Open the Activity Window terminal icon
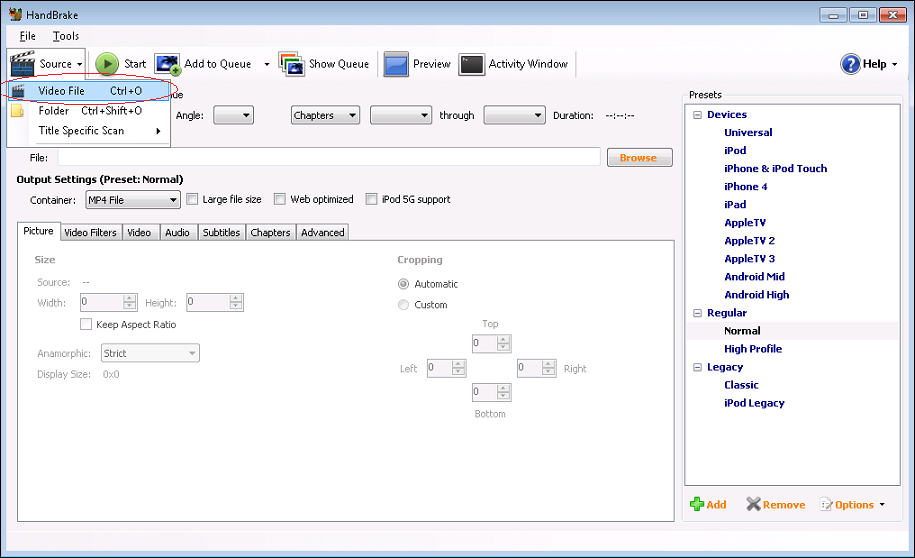Image resolution: width=915 pixels, height=558 pixels. pos(472,64)
